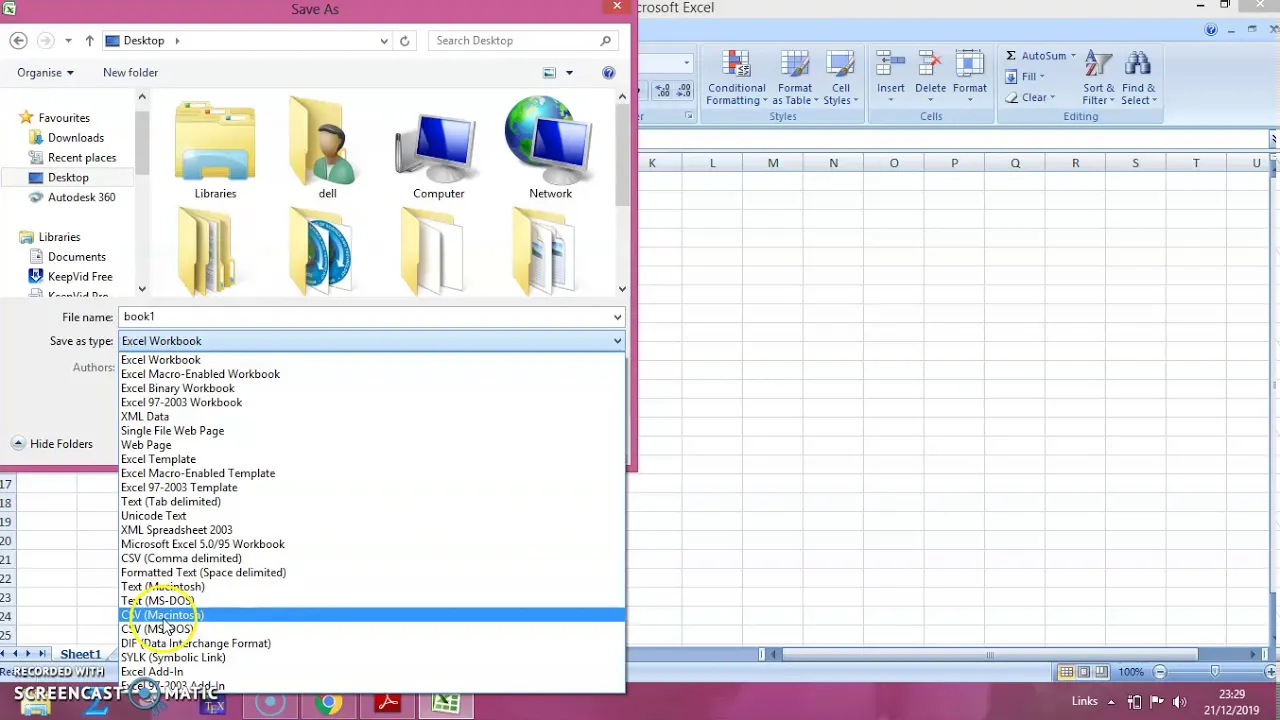Click the volume speaker tray icon
Viewport: 1280px width, 720px height.
pyautogui.click(x=1179, y=702)
